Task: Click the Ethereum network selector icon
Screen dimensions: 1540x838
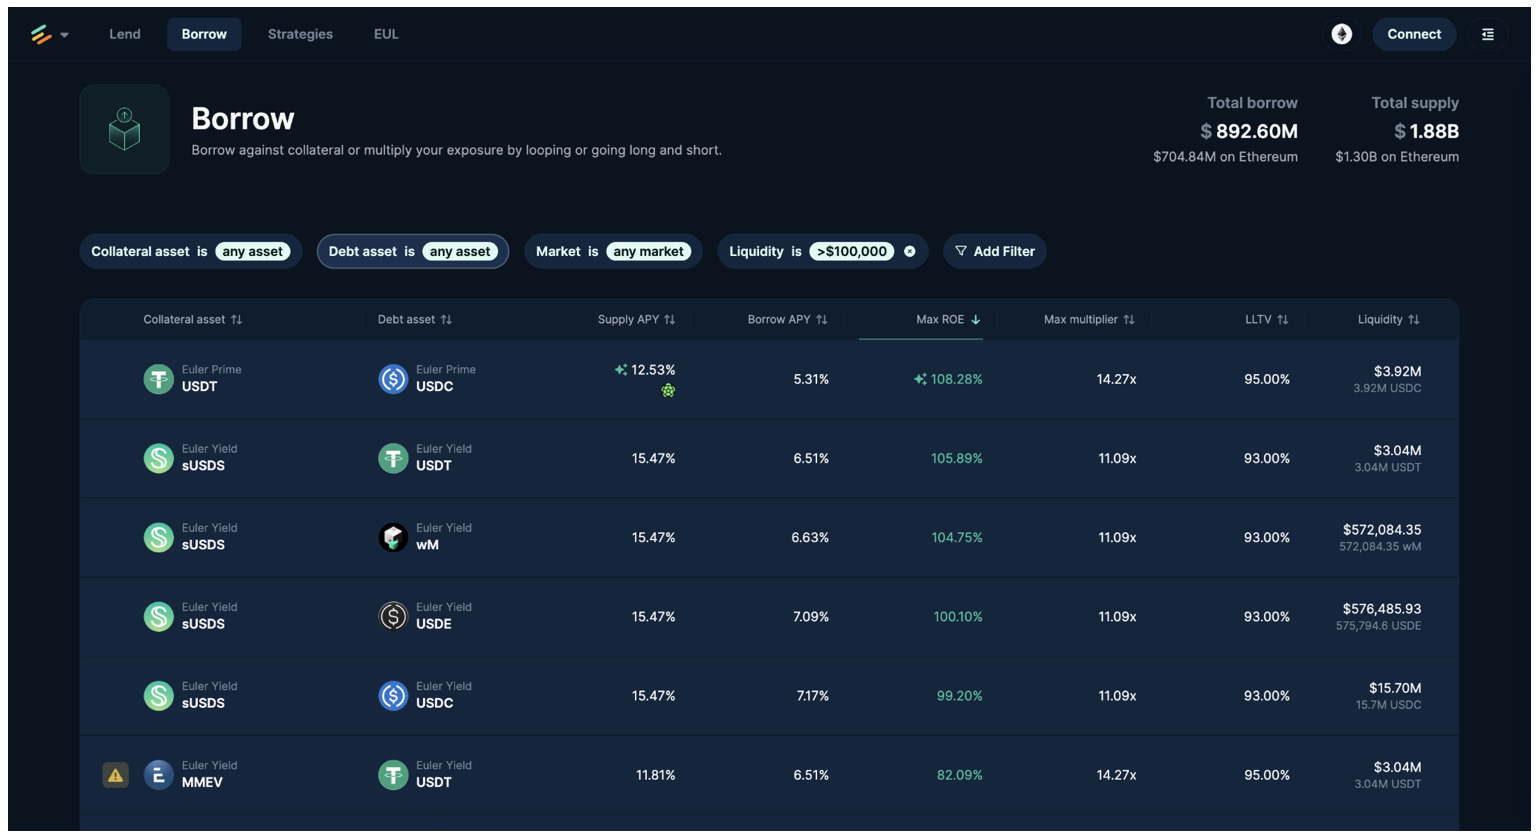Action: [1341, 34]
